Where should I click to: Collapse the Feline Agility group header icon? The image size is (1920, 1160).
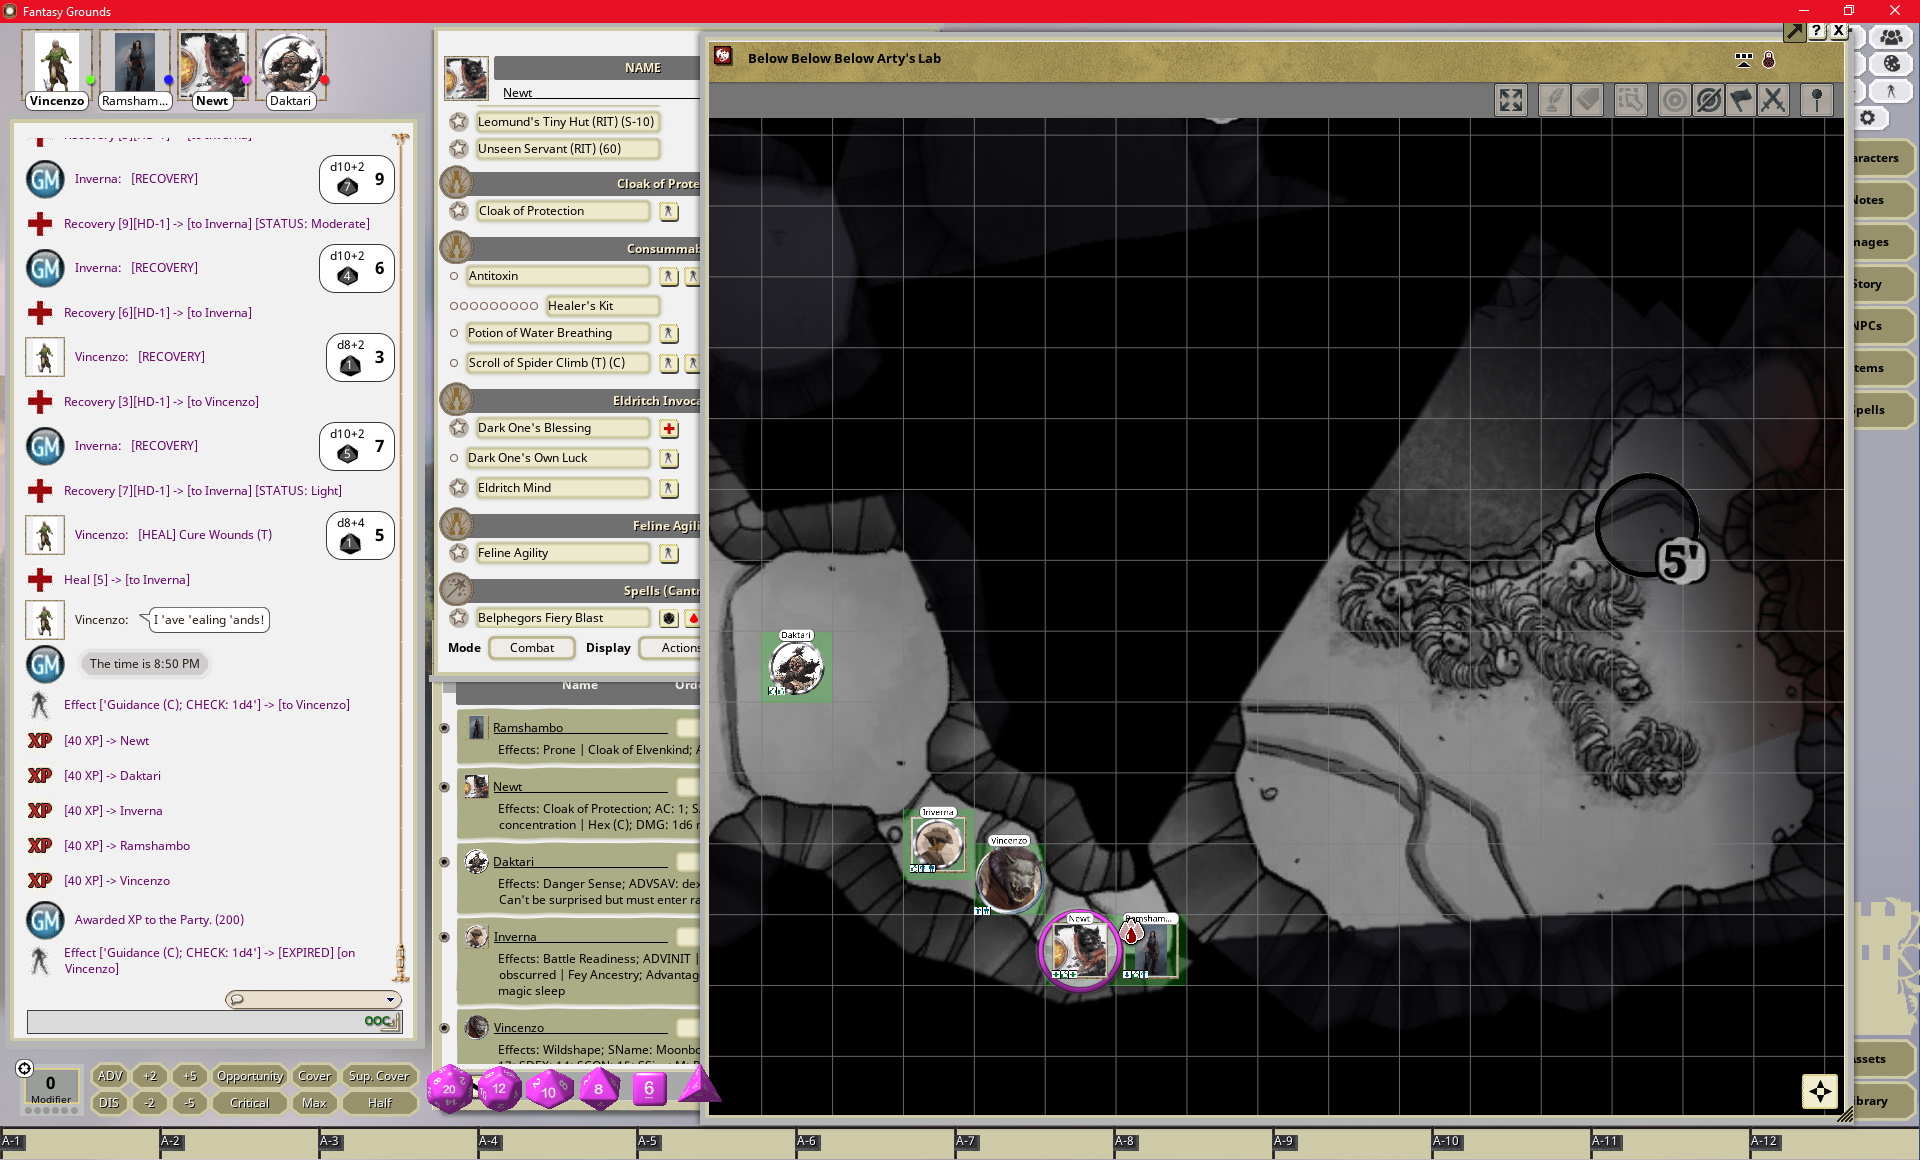(457, 524)
